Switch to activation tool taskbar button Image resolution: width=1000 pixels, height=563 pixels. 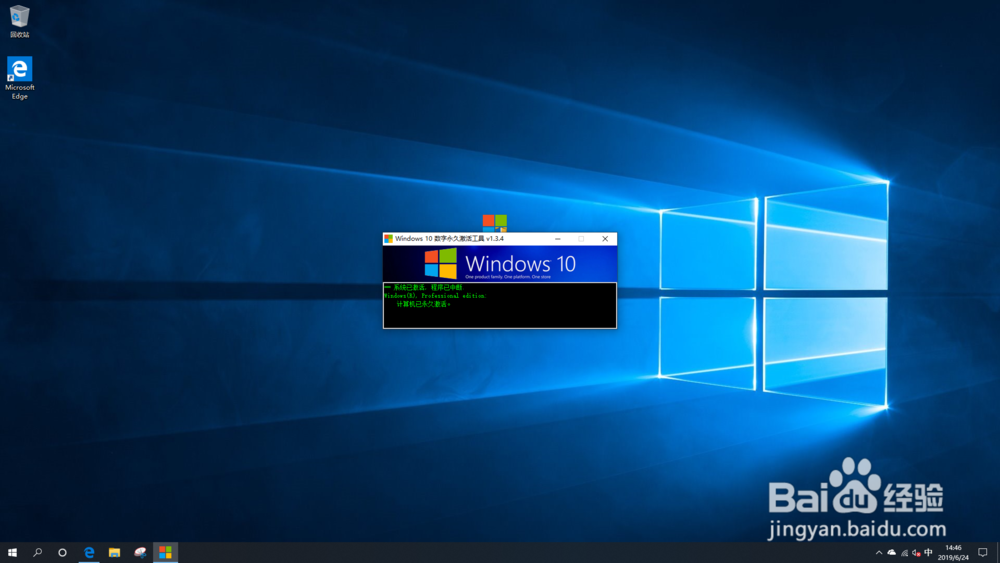[x=165, y=552]
